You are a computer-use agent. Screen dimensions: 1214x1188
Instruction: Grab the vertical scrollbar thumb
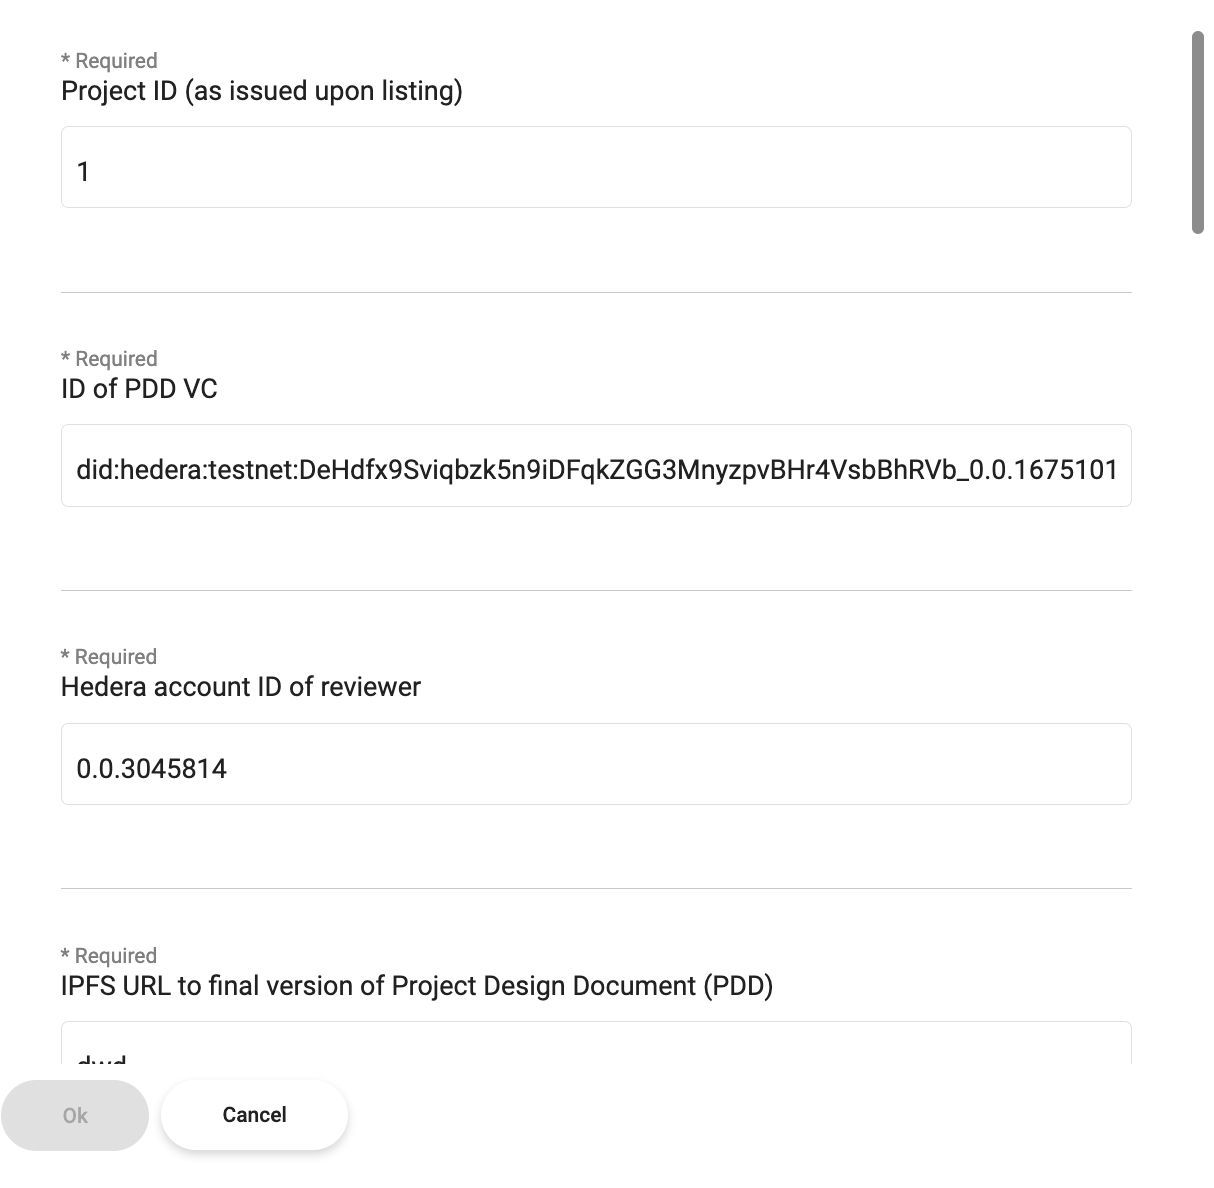coord(1197,132)
